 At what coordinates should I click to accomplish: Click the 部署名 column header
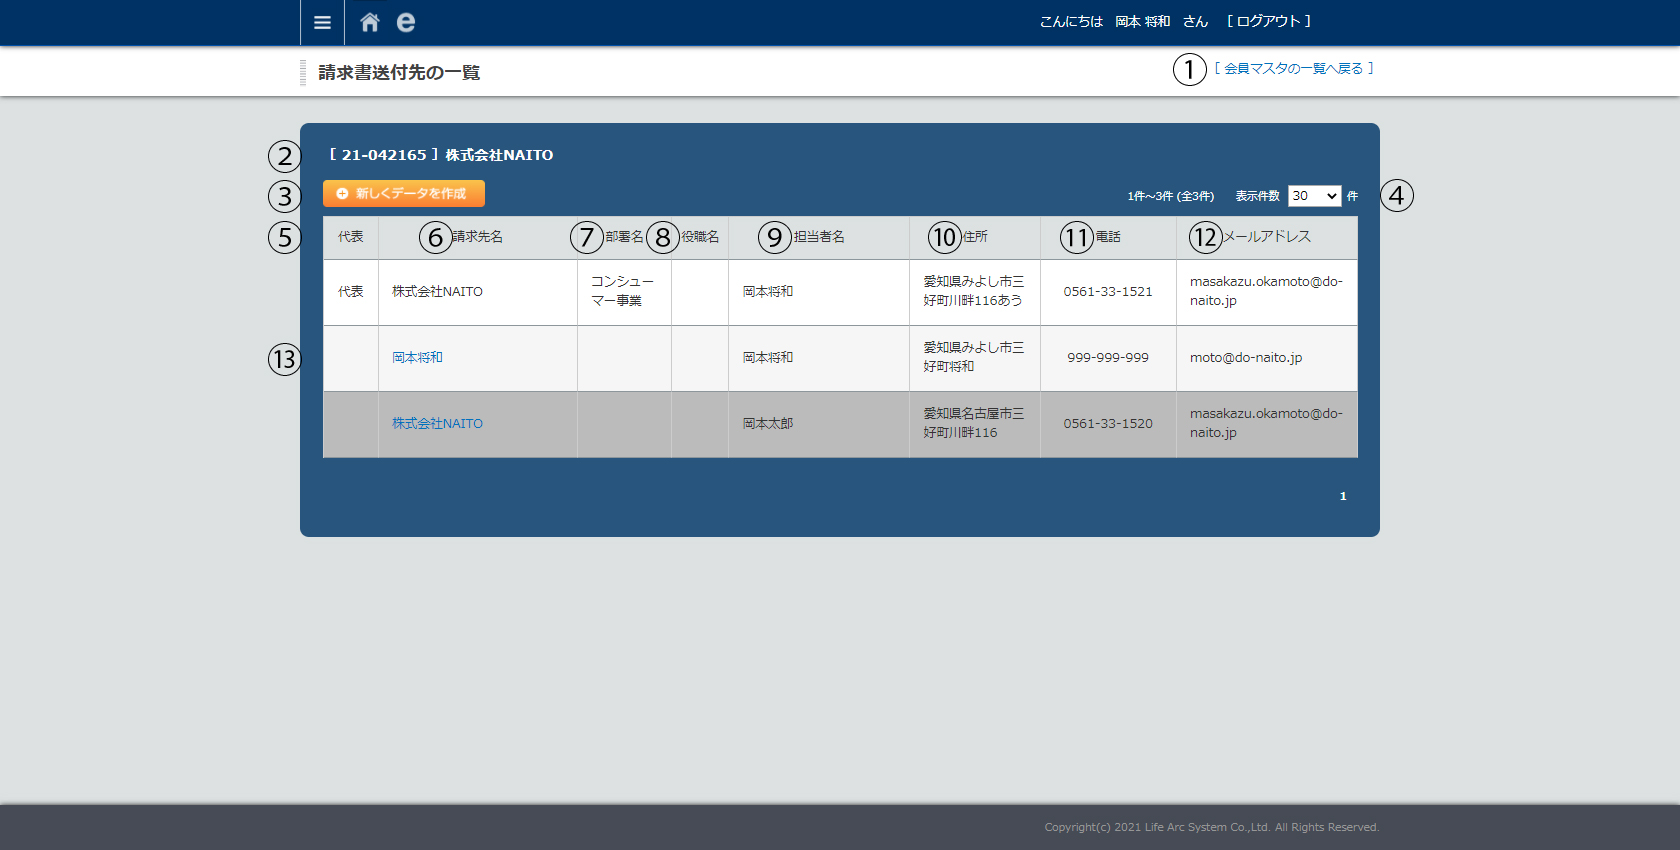624,237
